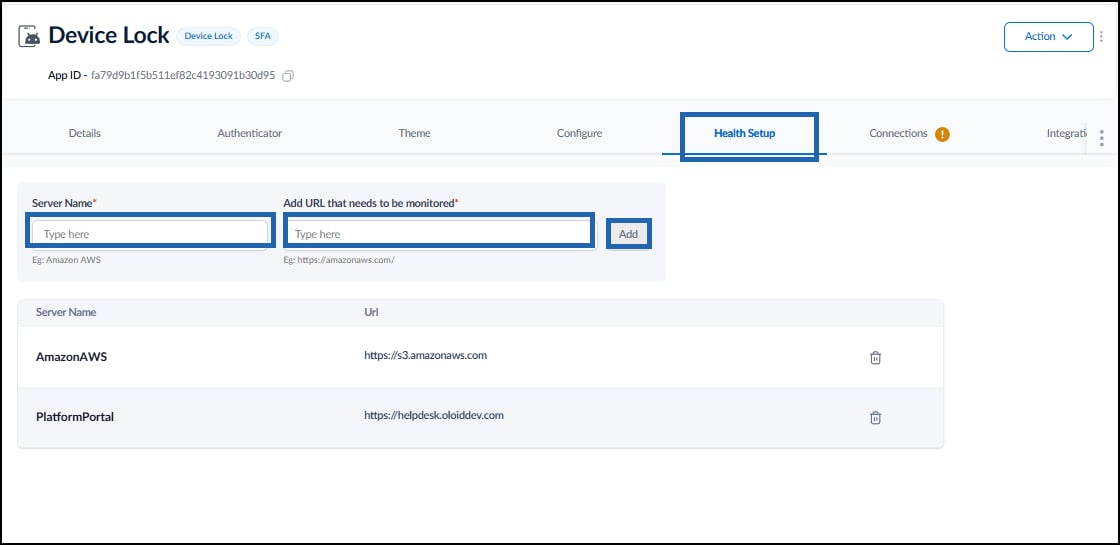This screenshot has height=545, width=1120.
Task: Select the PlatformPortal server name
Action: click(75, 417)
